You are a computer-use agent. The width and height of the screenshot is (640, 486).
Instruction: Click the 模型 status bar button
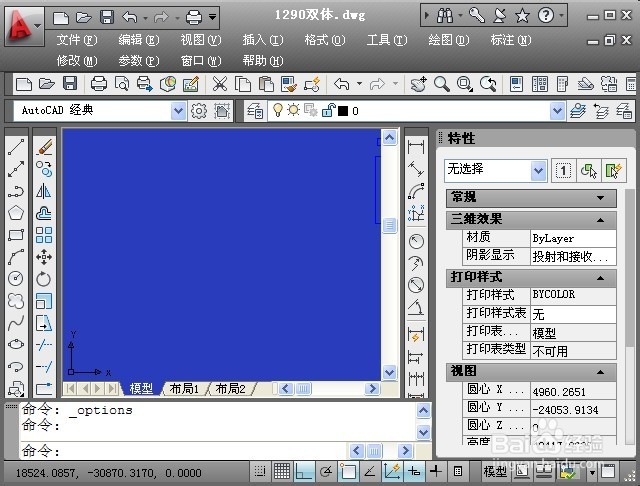[x=495, y=472]
